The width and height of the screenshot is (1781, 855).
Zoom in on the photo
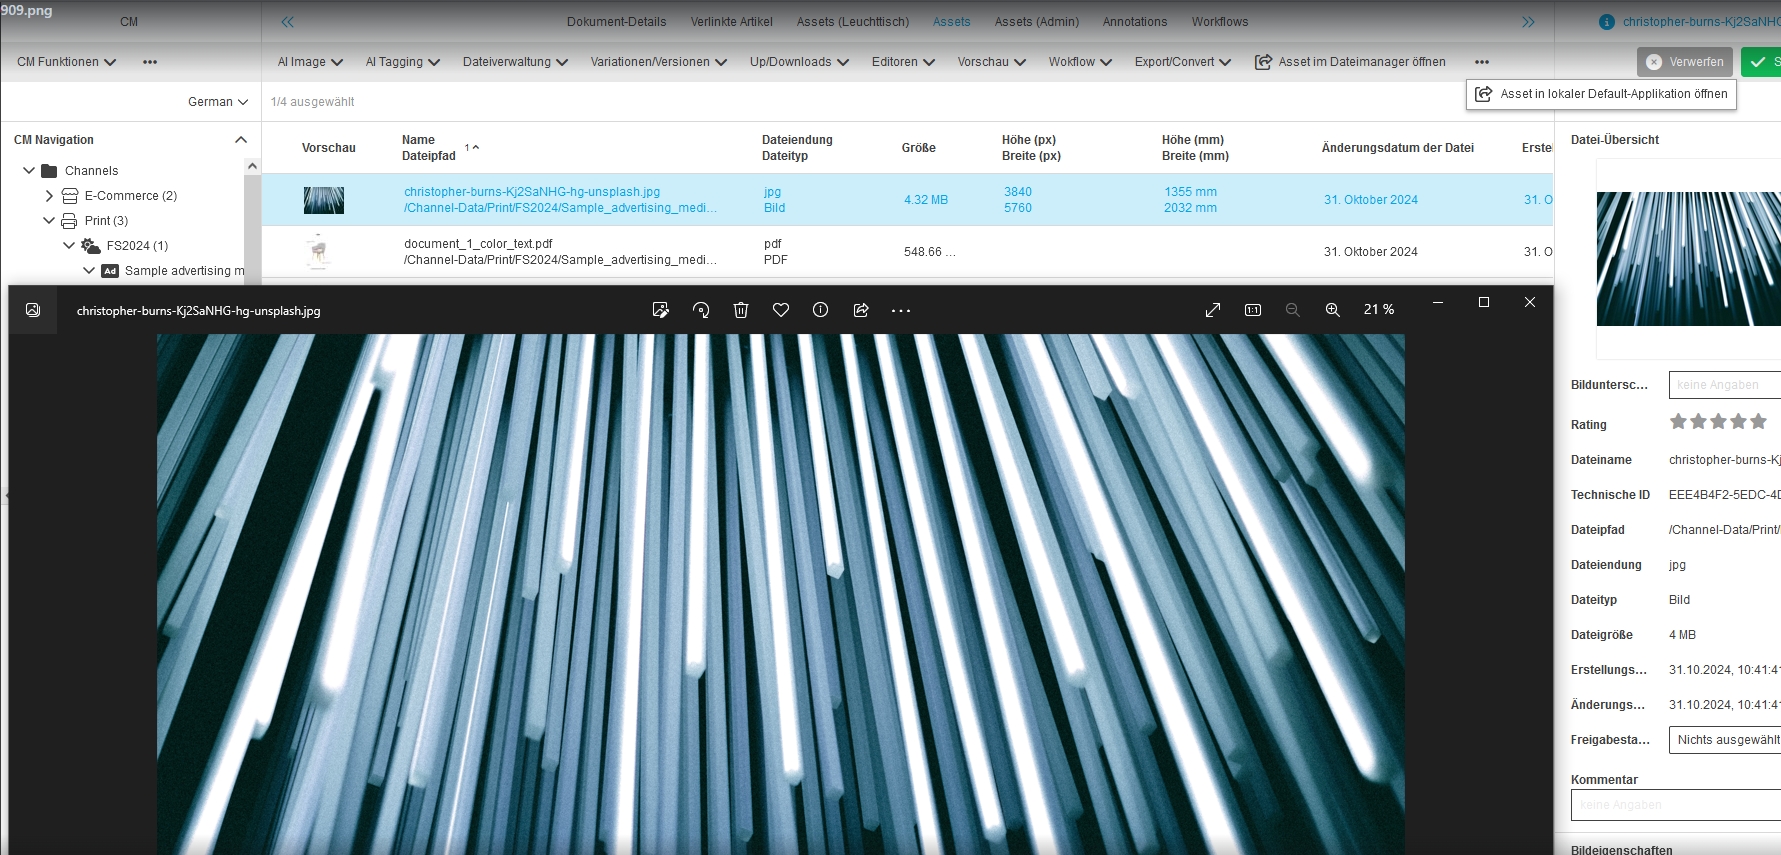(1333, 310)
